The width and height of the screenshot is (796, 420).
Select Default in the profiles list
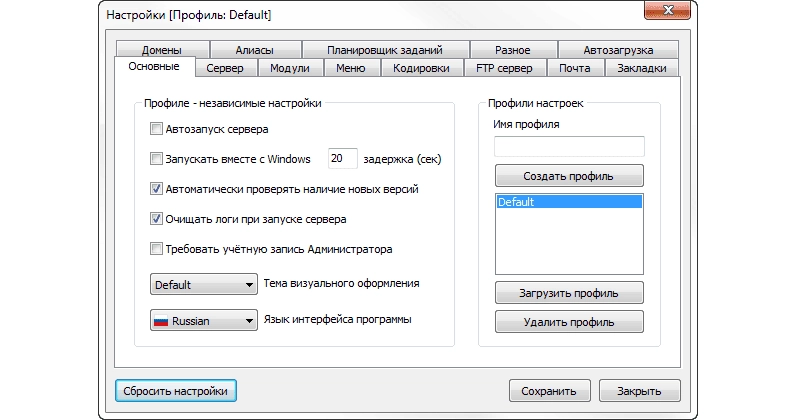pos(569,202)
